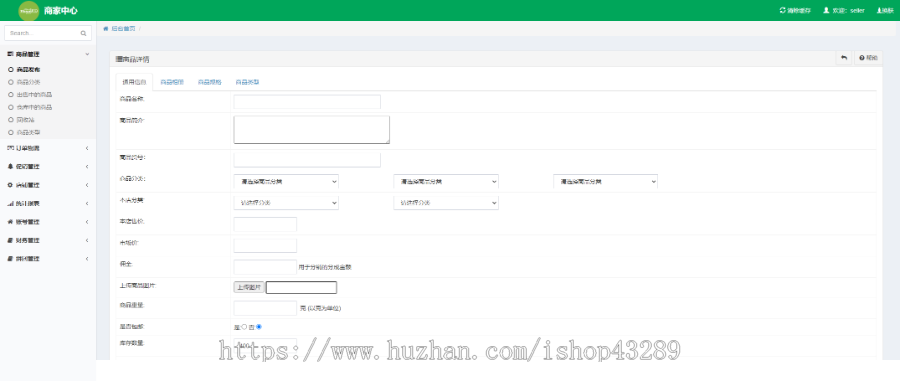The height and width of the screenshot is (381, 900).
Task: Select the 是 radio for 是否包邮
Action: coord(244,326)
